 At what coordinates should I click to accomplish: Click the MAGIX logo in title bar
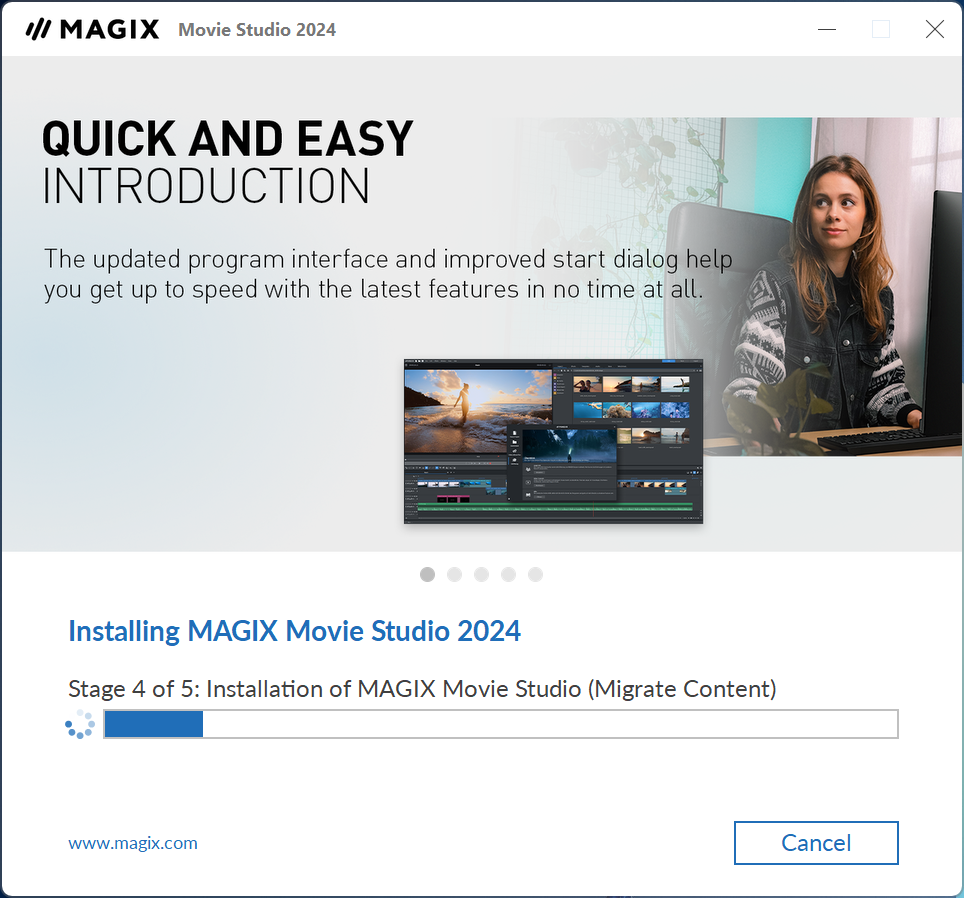pyautogui.click(x=93, y=29)
